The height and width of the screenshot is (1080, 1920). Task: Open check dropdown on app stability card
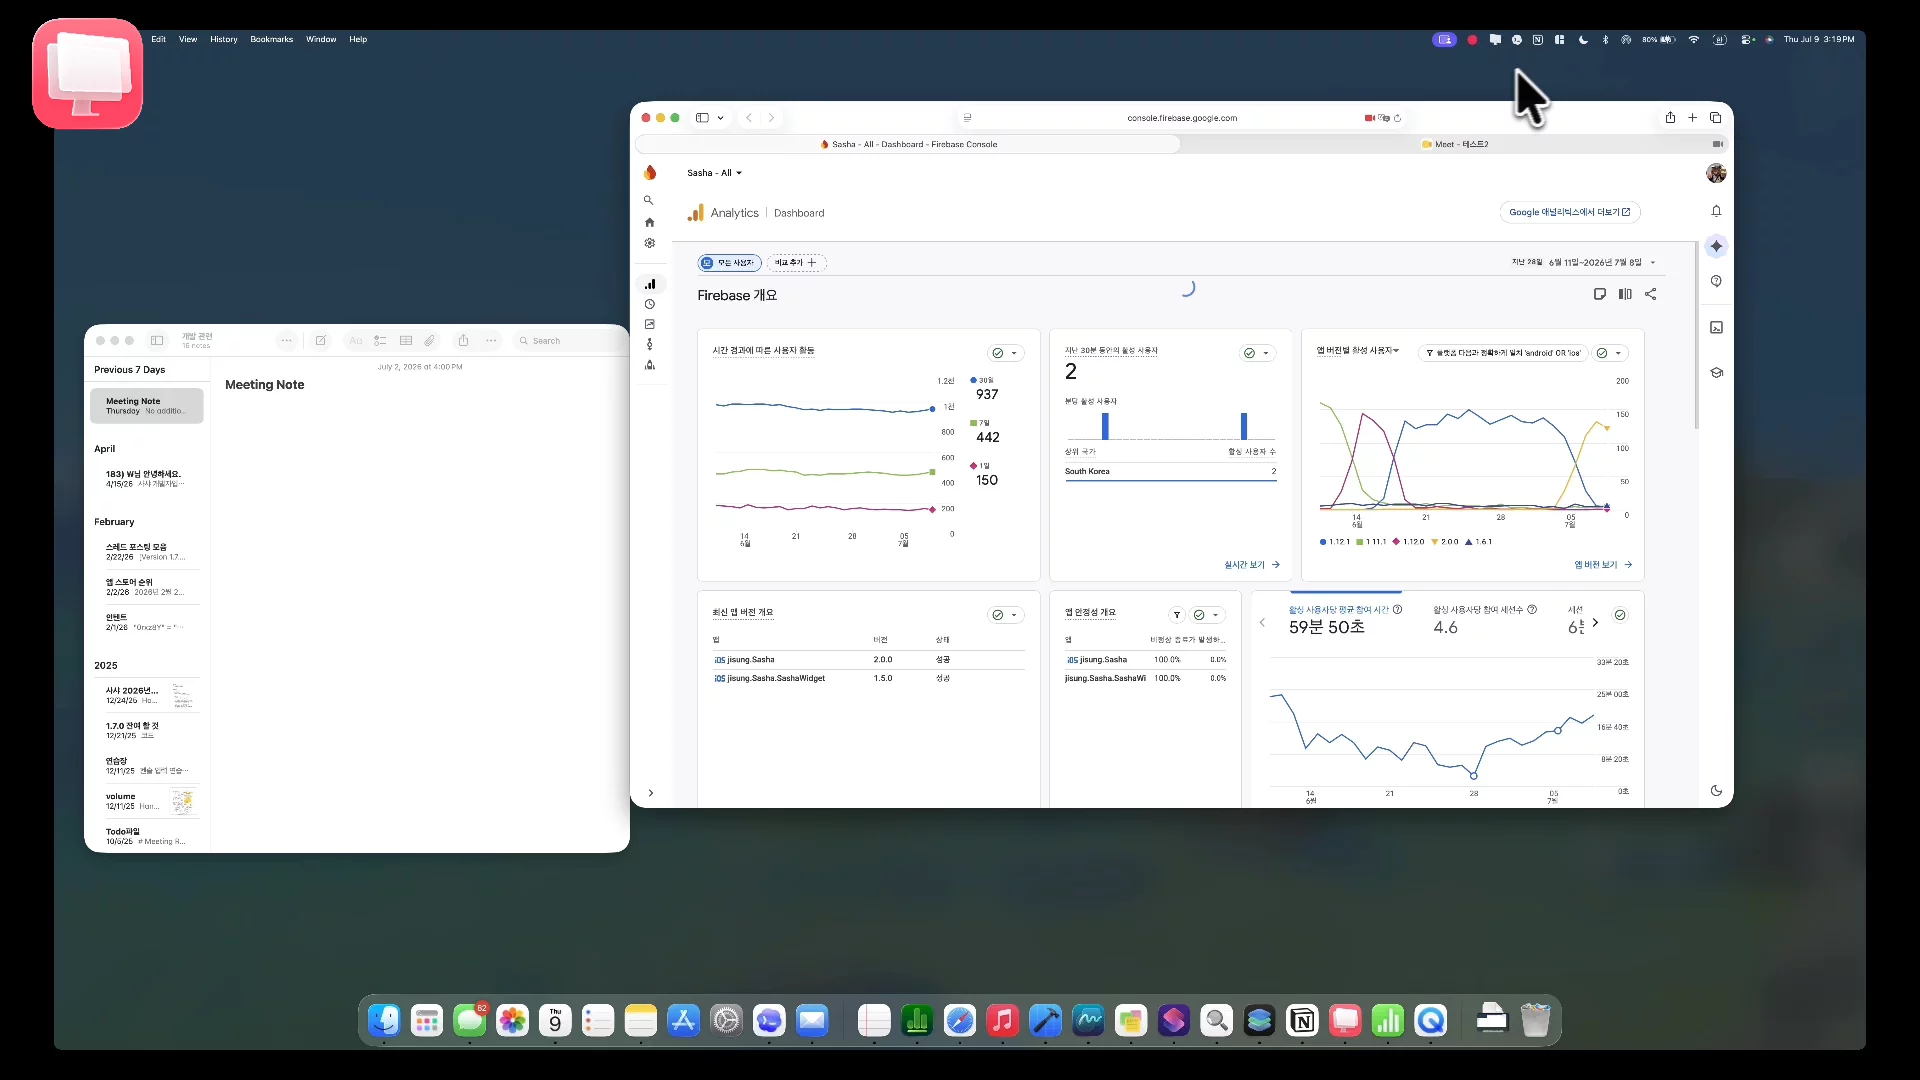pyautogui.click(x=1207, y=614)
